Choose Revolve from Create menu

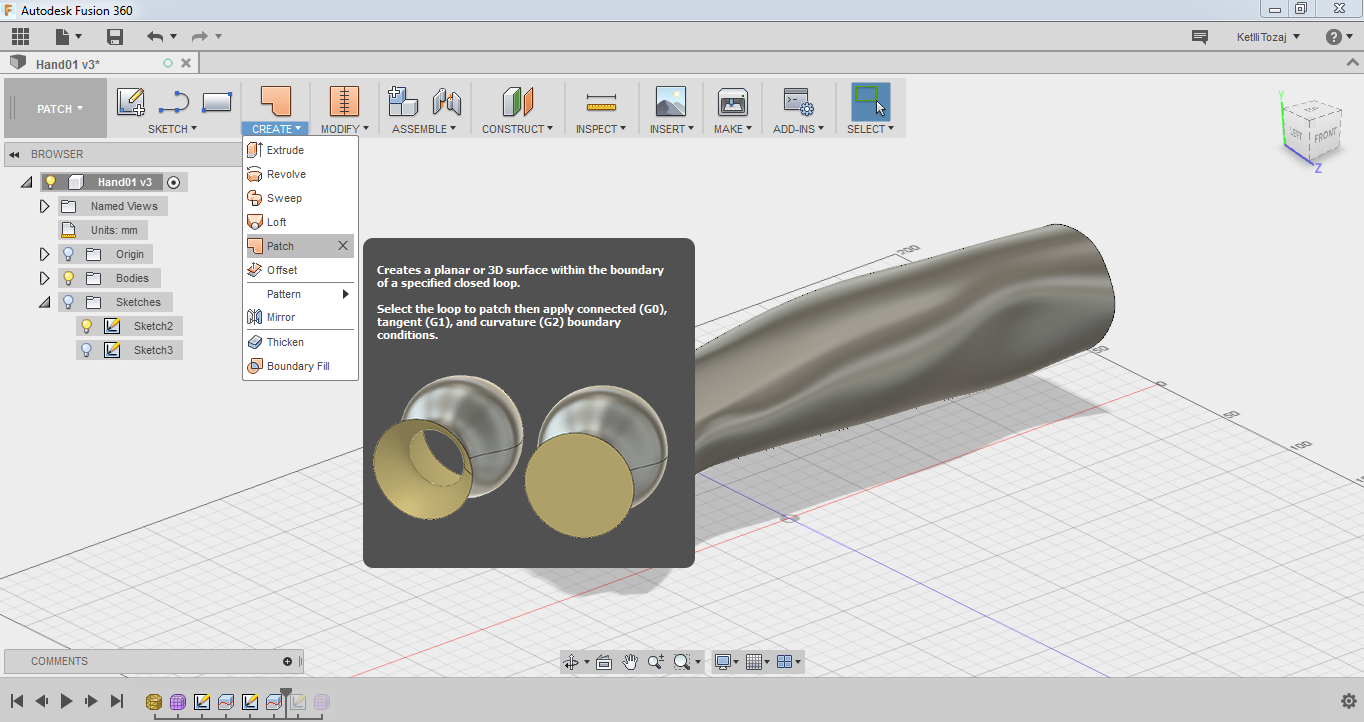point(301,174)
